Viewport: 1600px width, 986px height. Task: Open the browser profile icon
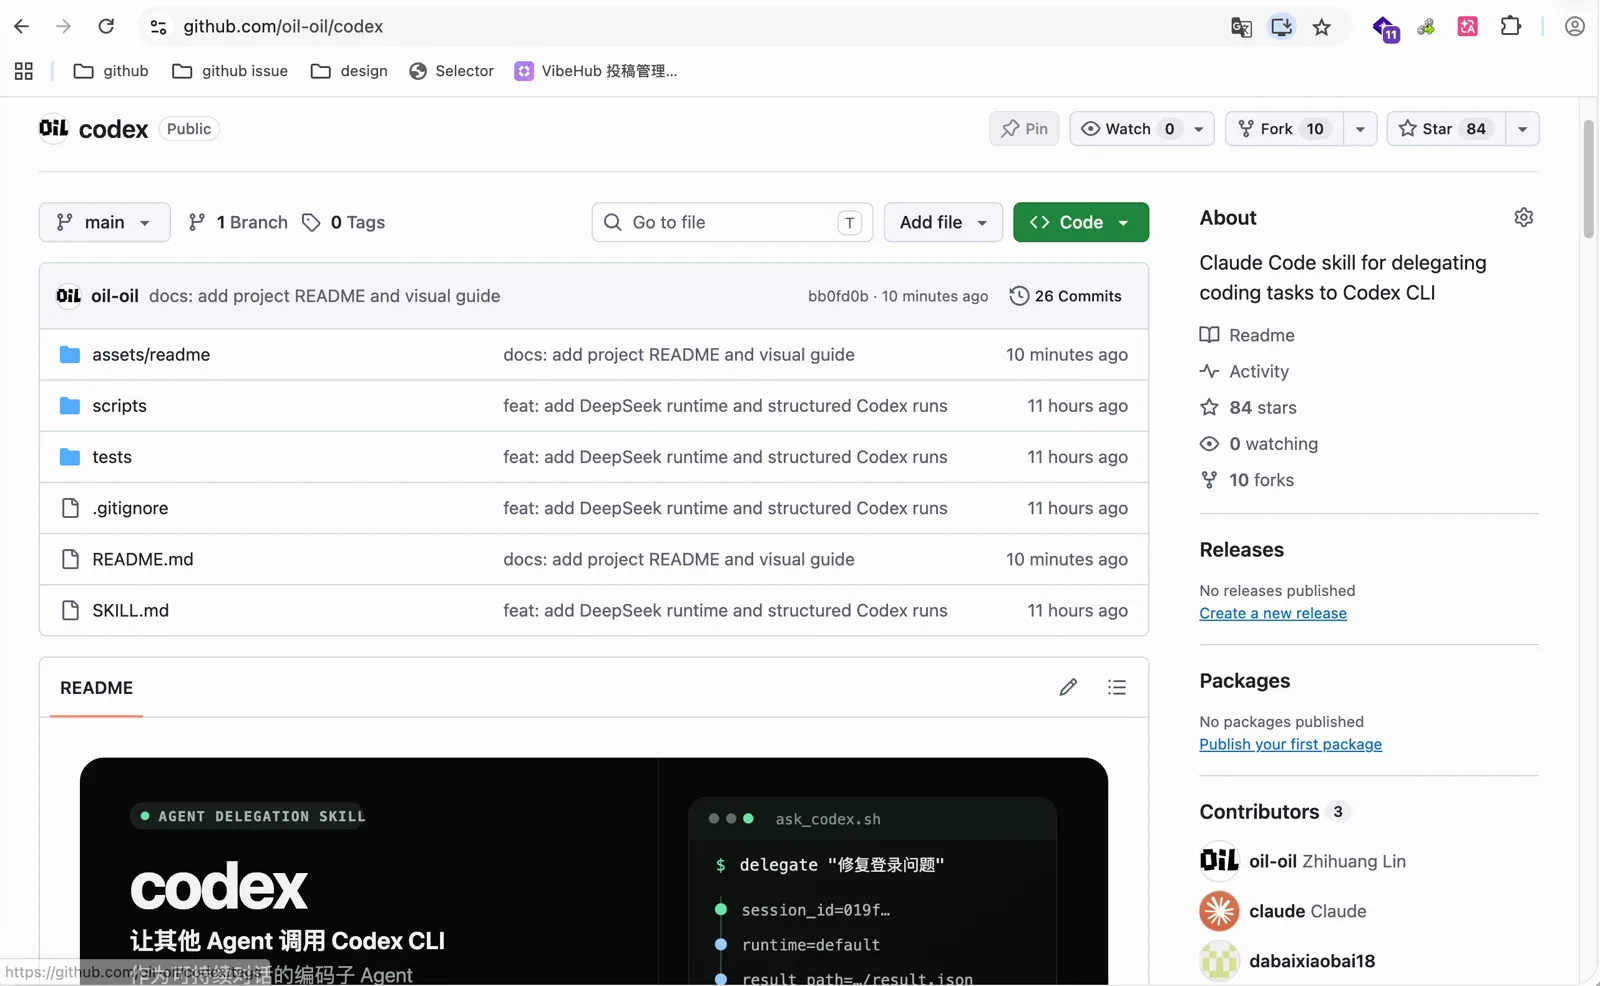1575,27
